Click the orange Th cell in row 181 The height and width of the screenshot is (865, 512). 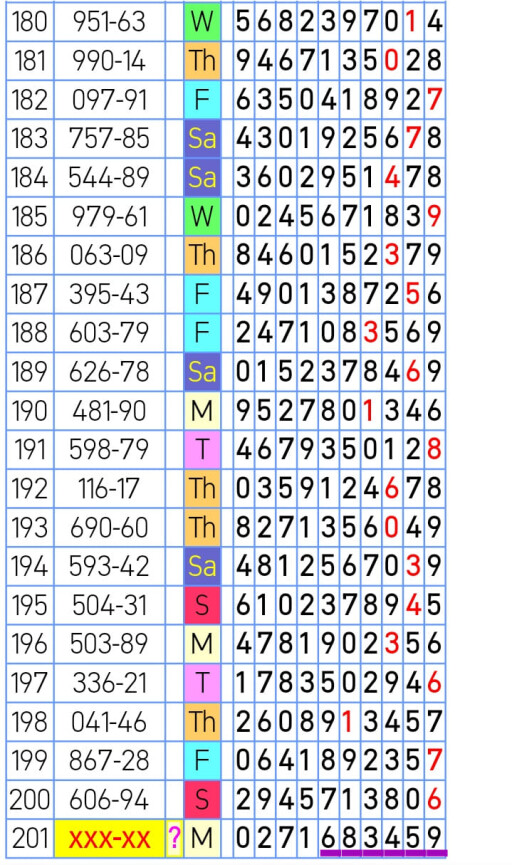point(202,61)
